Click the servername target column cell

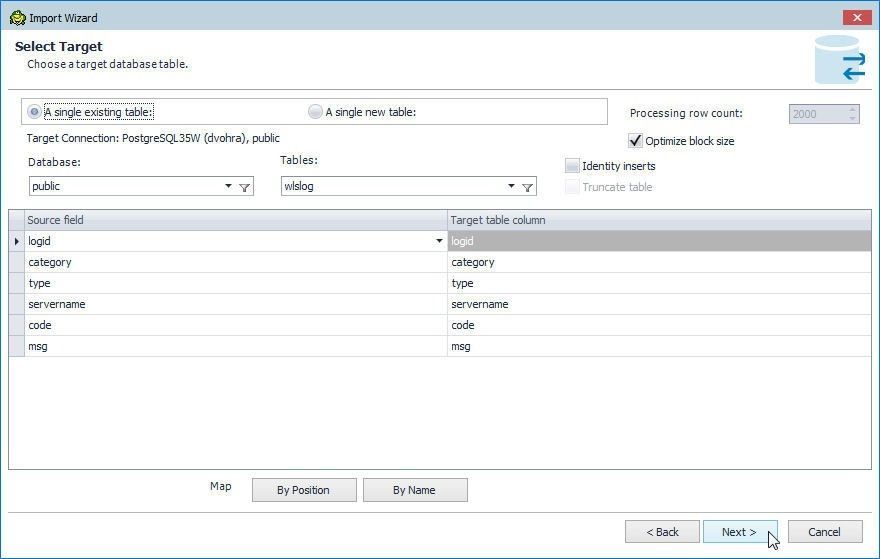[659, 304]
